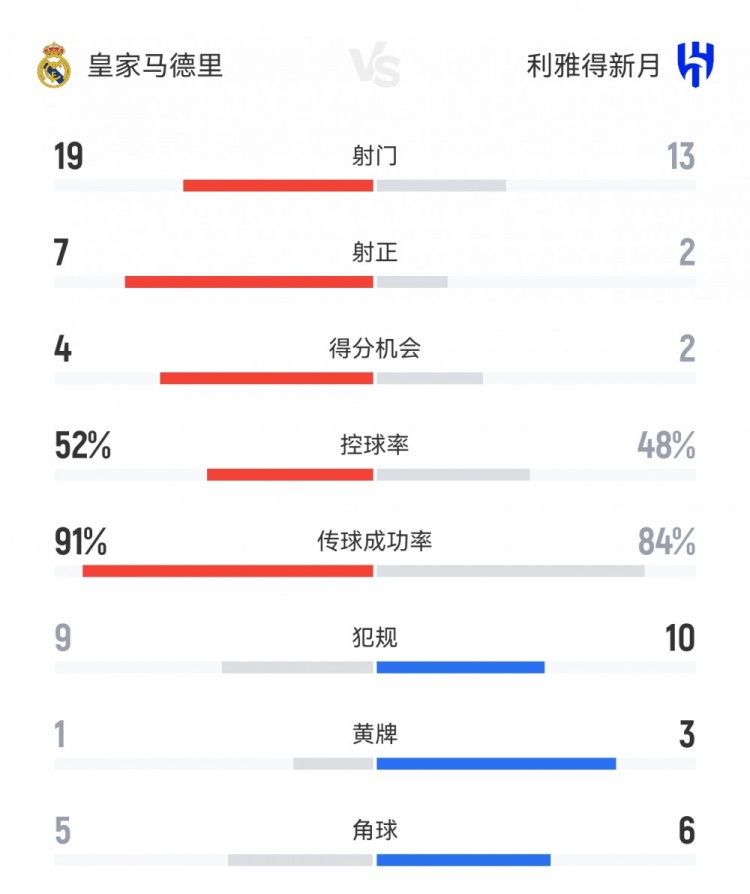Click the 84% pass accuracy value

pyautogui.click(x=666, y=542)
